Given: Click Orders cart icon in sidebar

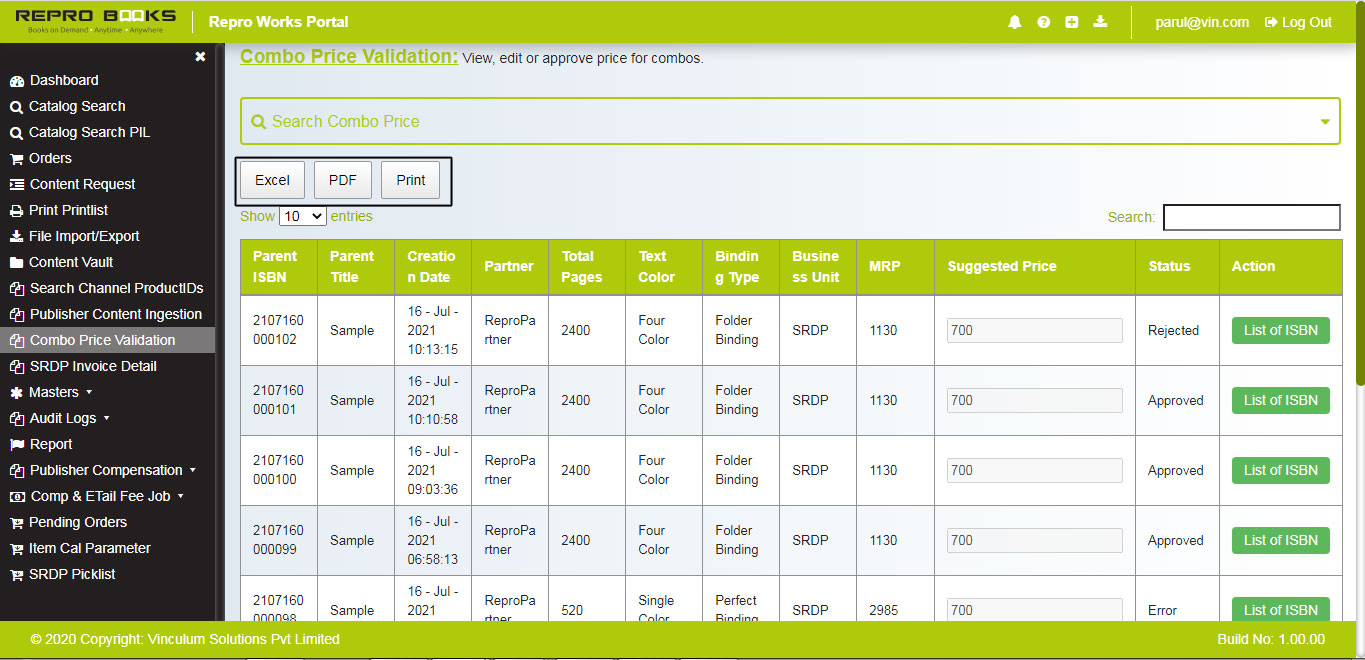Looking at the screenshot, I should [18, 158].
